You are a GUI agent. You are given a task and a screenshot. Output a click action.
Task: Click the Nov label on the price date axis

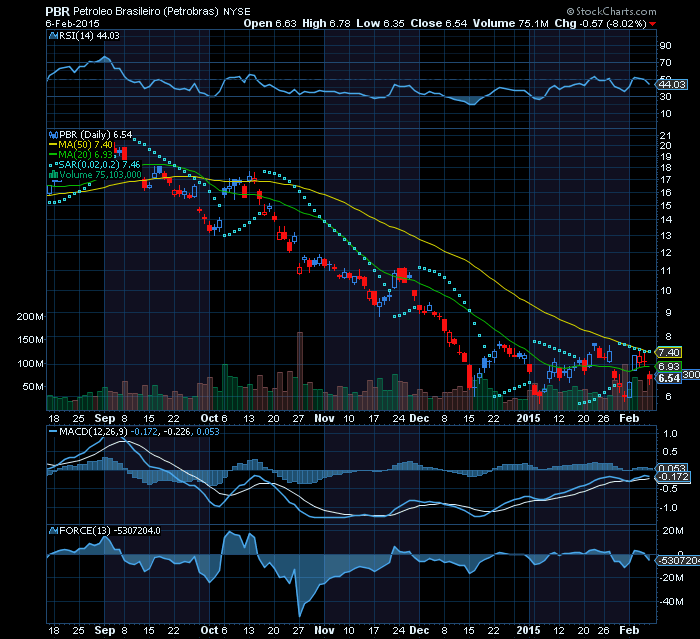pyautogui.click(x=324, y=418)
